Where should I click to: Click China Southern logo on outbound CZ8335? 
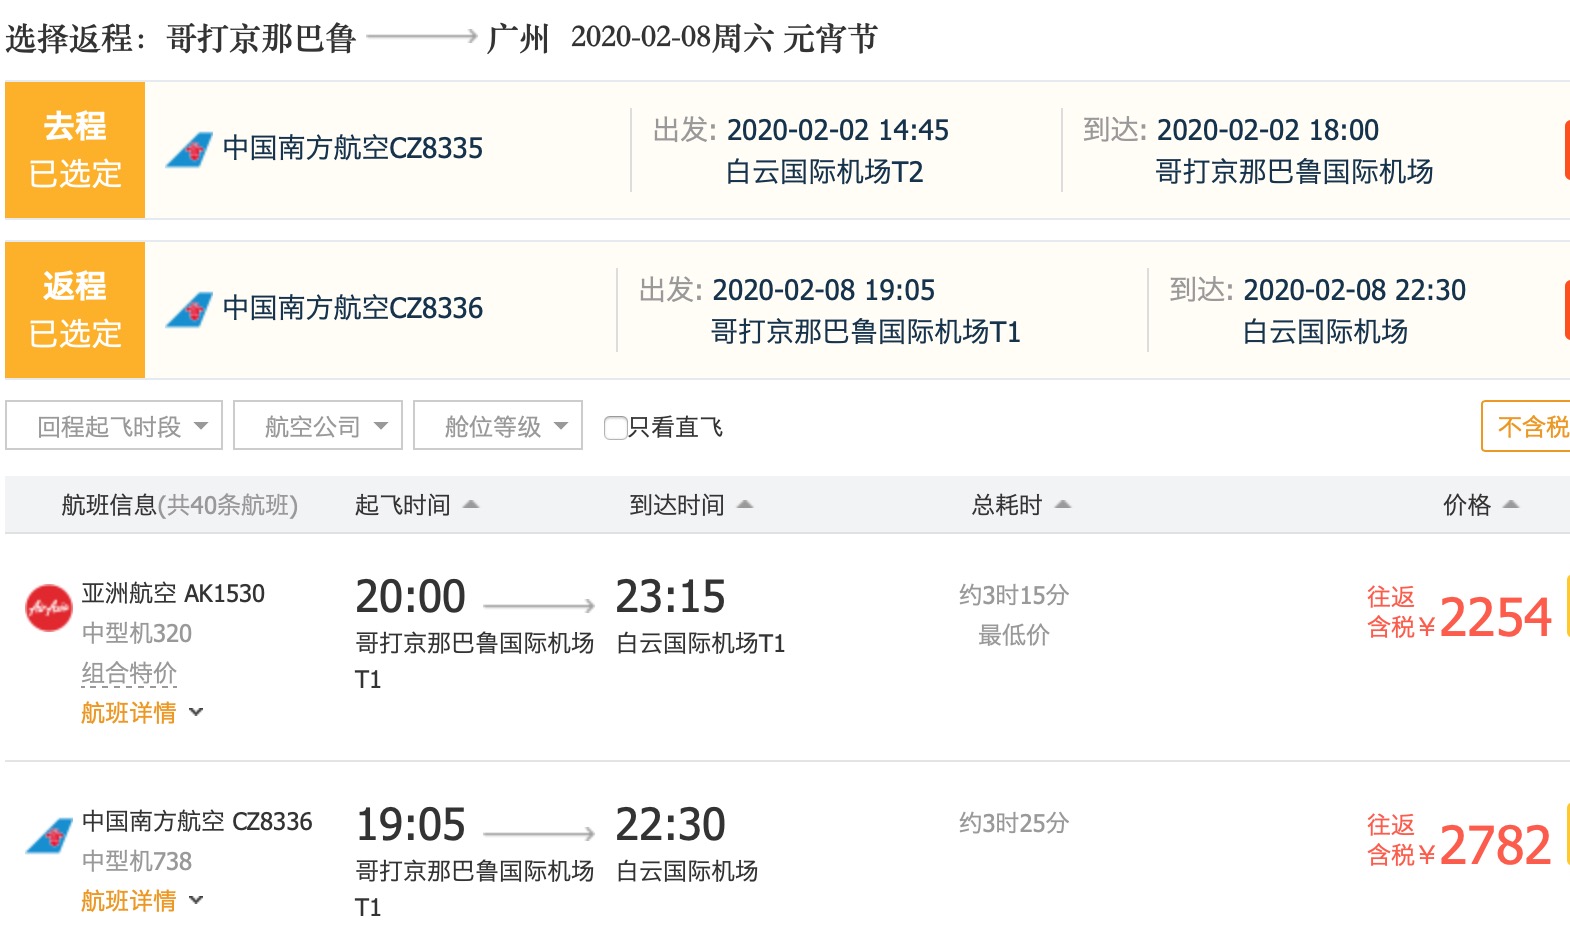point(189,150)
